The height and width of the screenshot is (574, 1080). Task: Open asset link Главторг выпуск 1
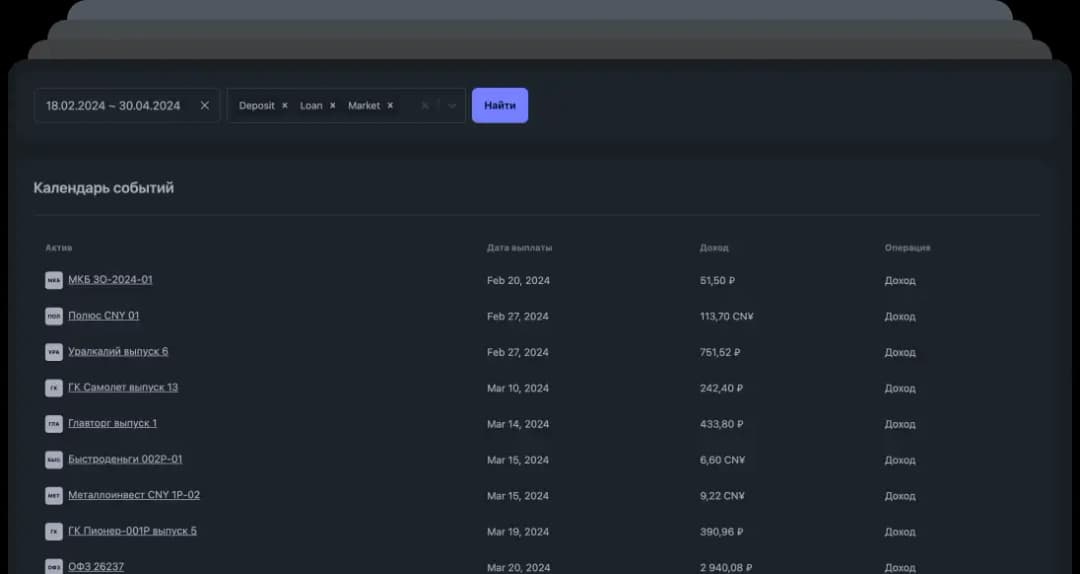point(112,422)
